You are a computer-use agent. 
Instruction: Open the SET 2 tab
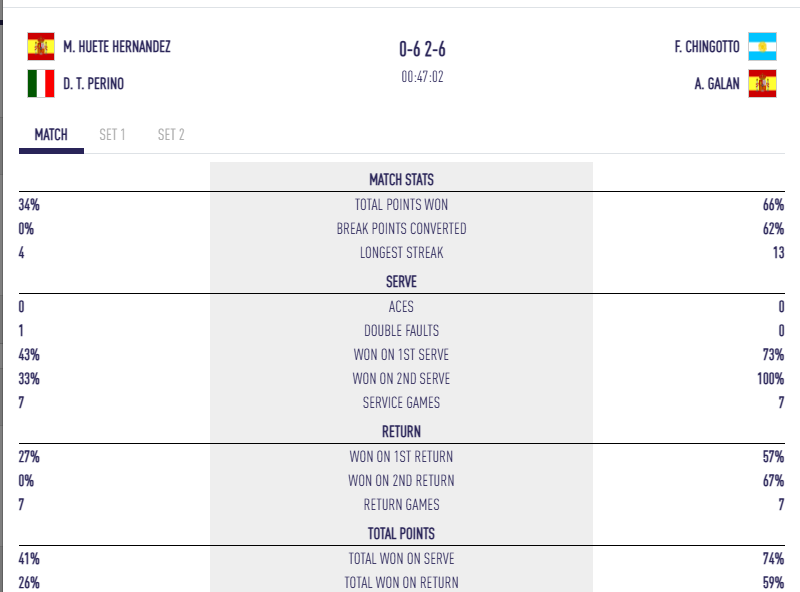[x=171, y=135]
